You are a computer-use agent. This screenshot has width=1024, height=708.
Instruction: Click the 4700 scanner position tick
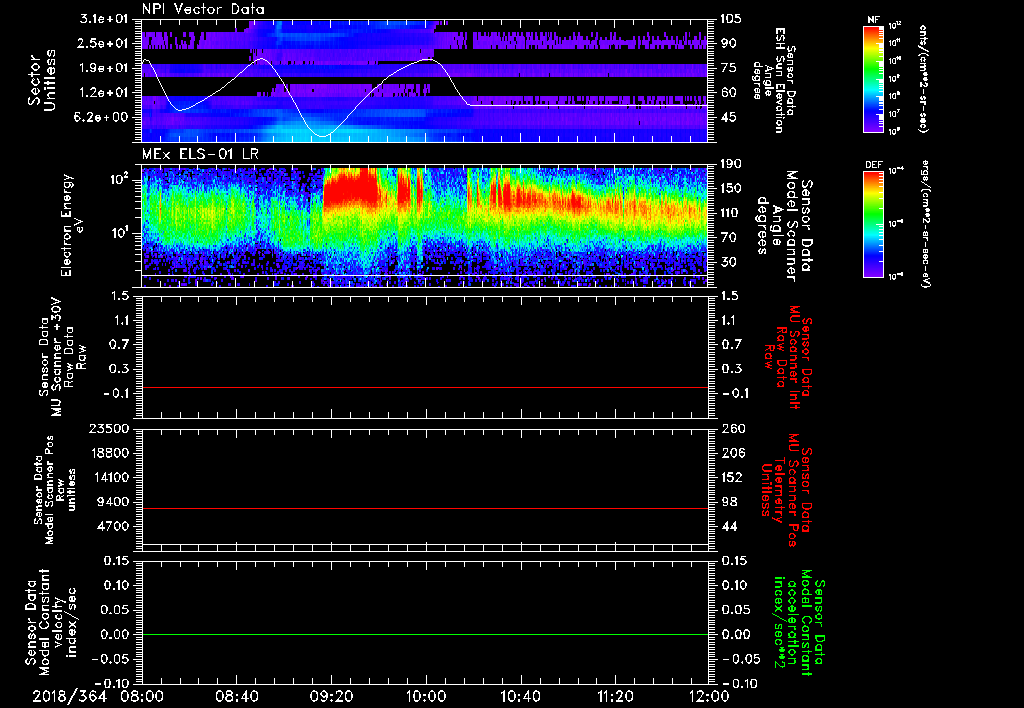[x=114, y=526]
